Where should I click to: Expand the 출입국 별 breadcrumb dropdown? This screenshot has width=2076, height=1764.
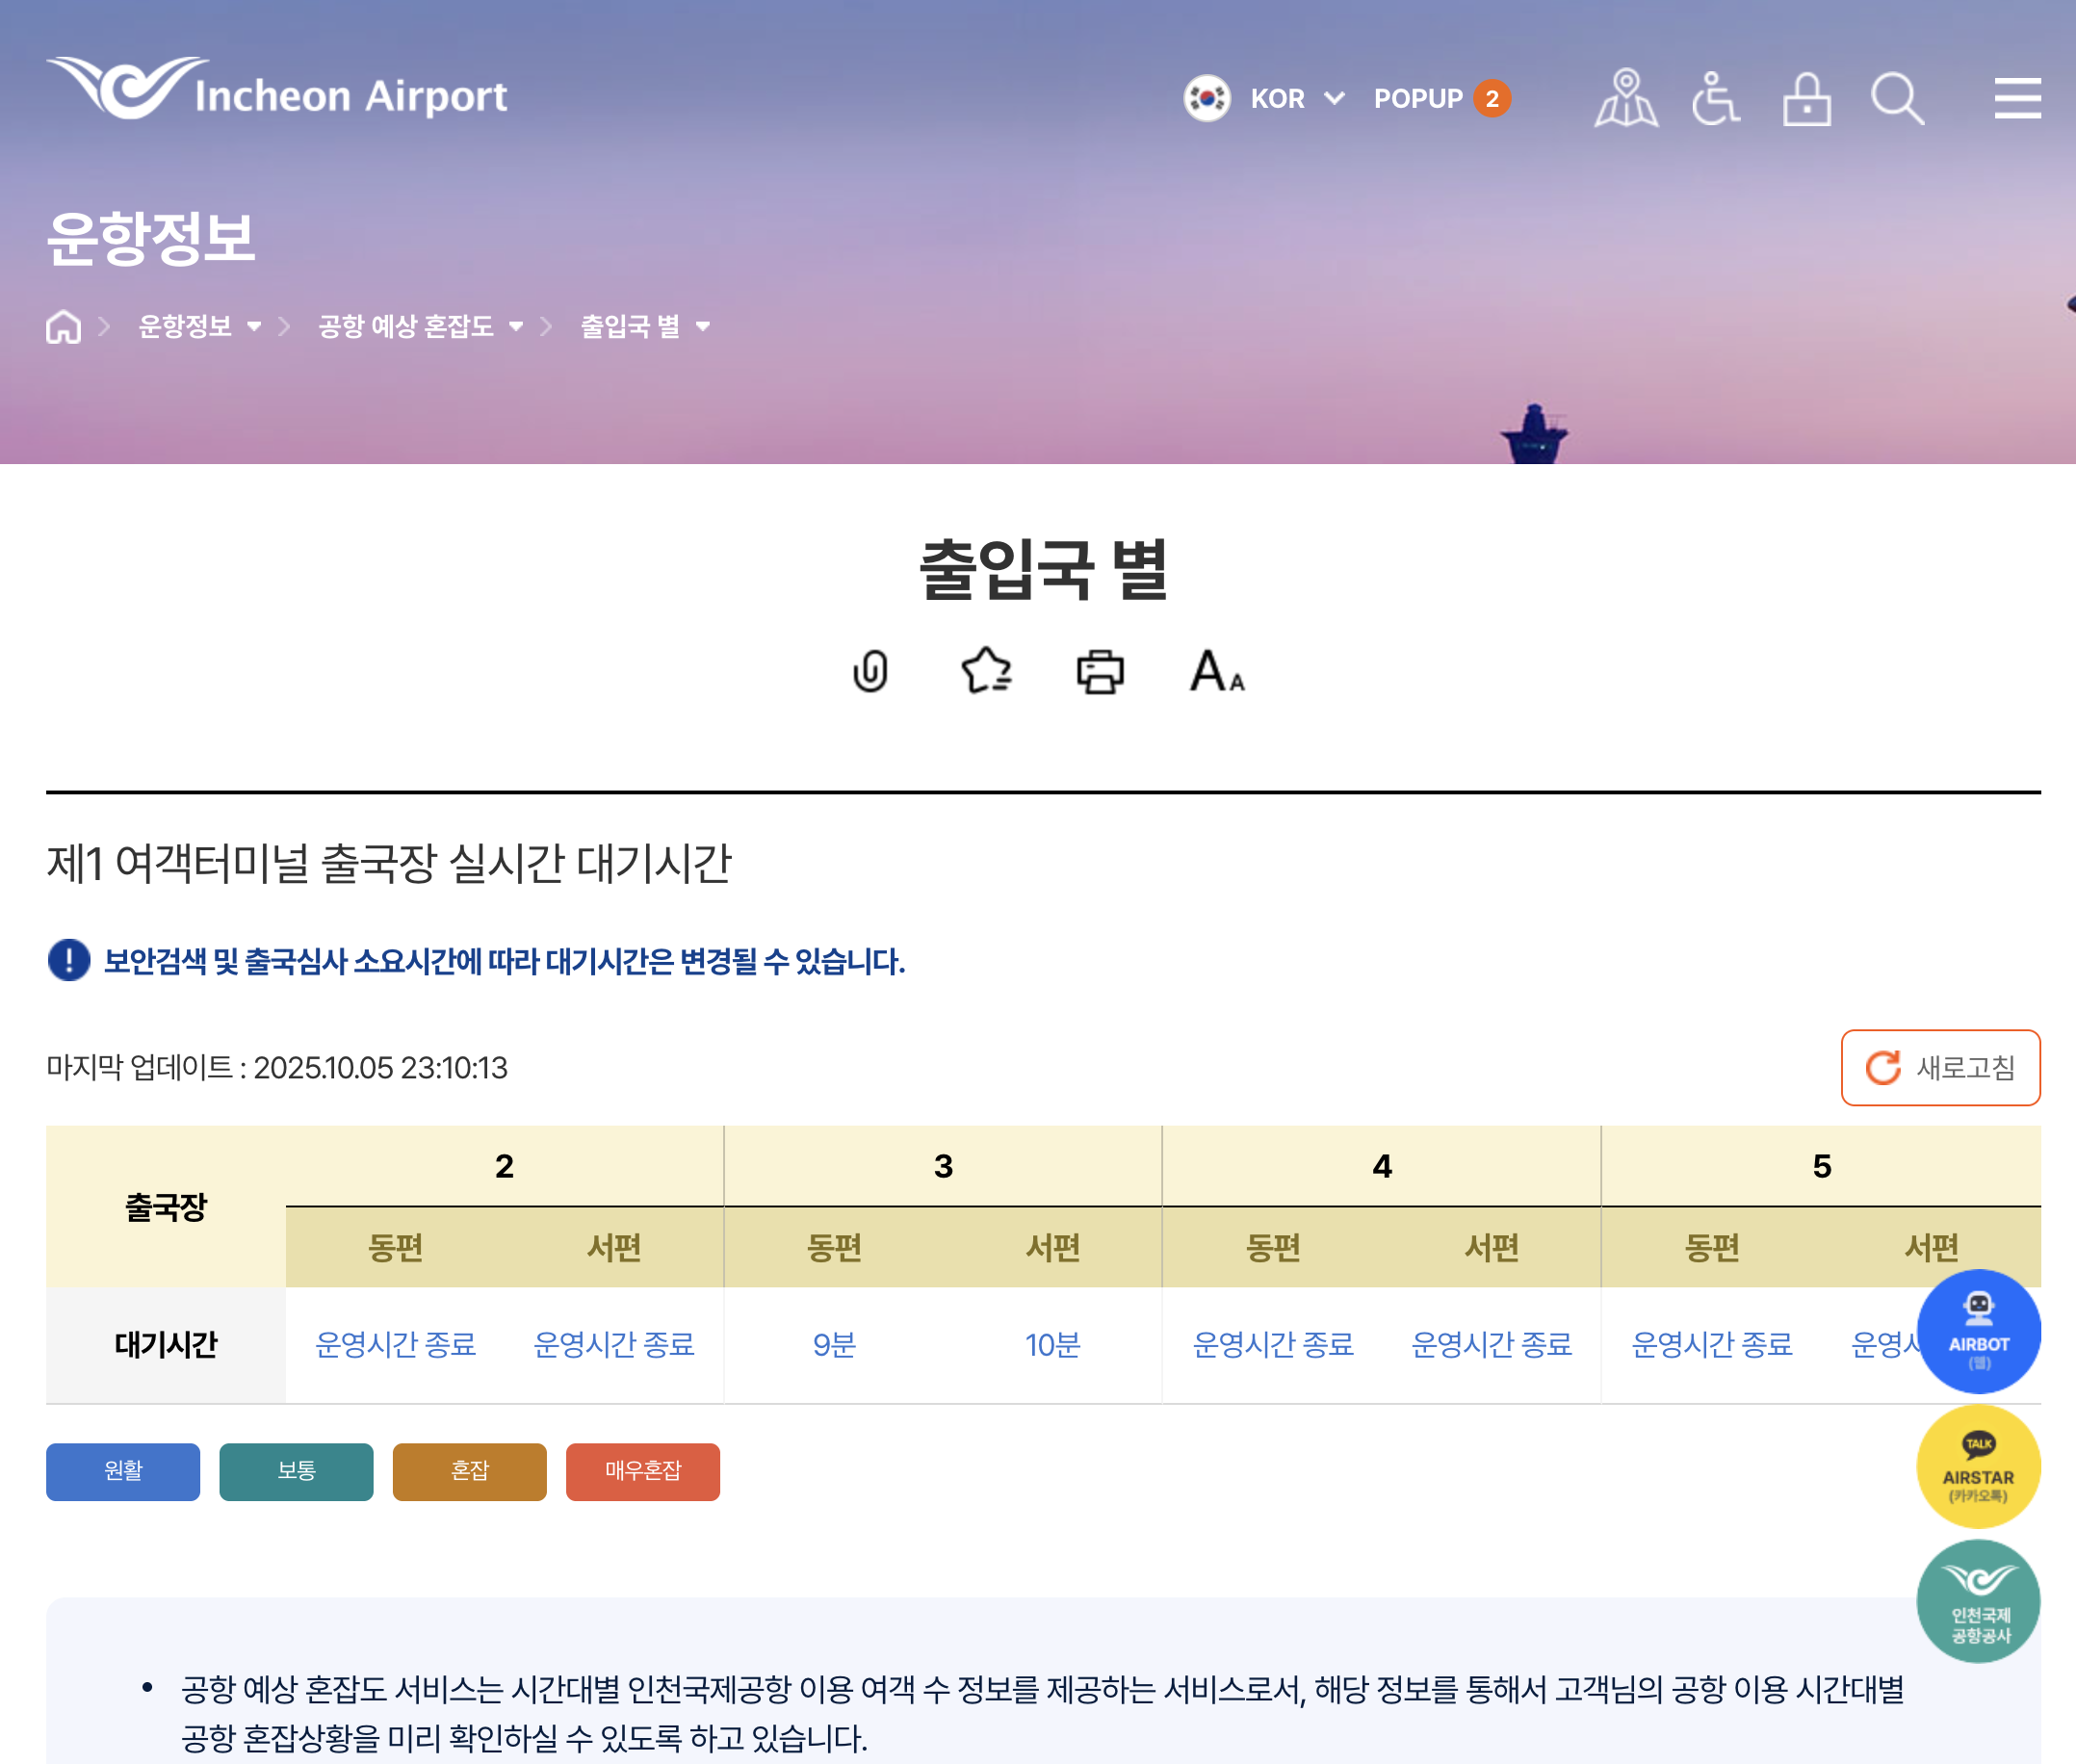[645, 327]
